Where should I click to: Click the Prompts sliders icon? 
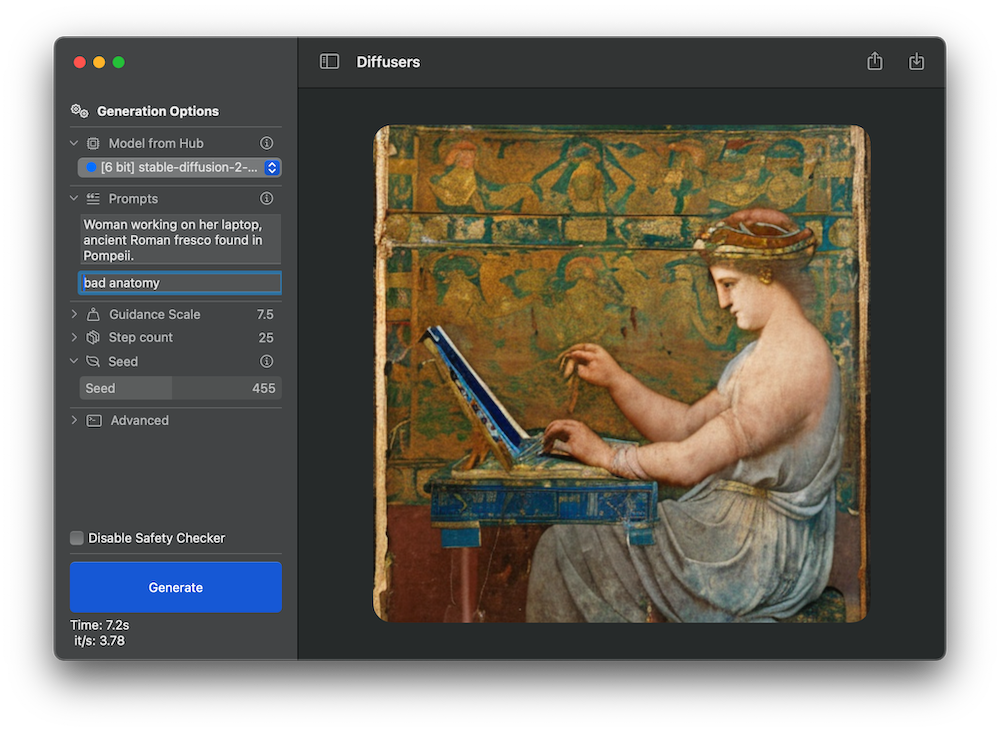91,198
